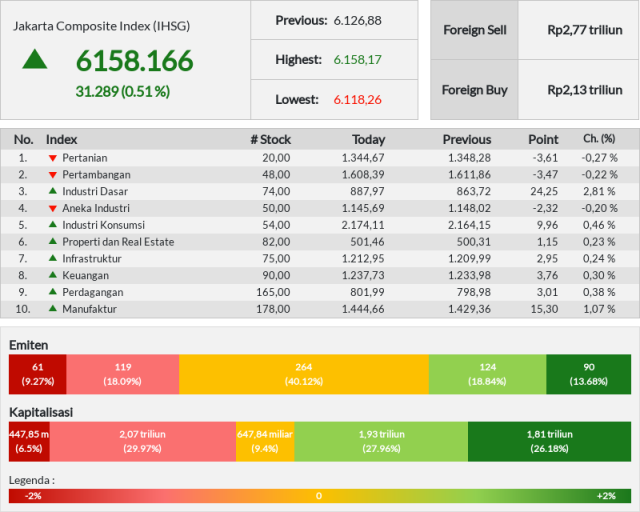
Task: Click the green up arrow beside Infrastruktur
Action: coord(53,258)
